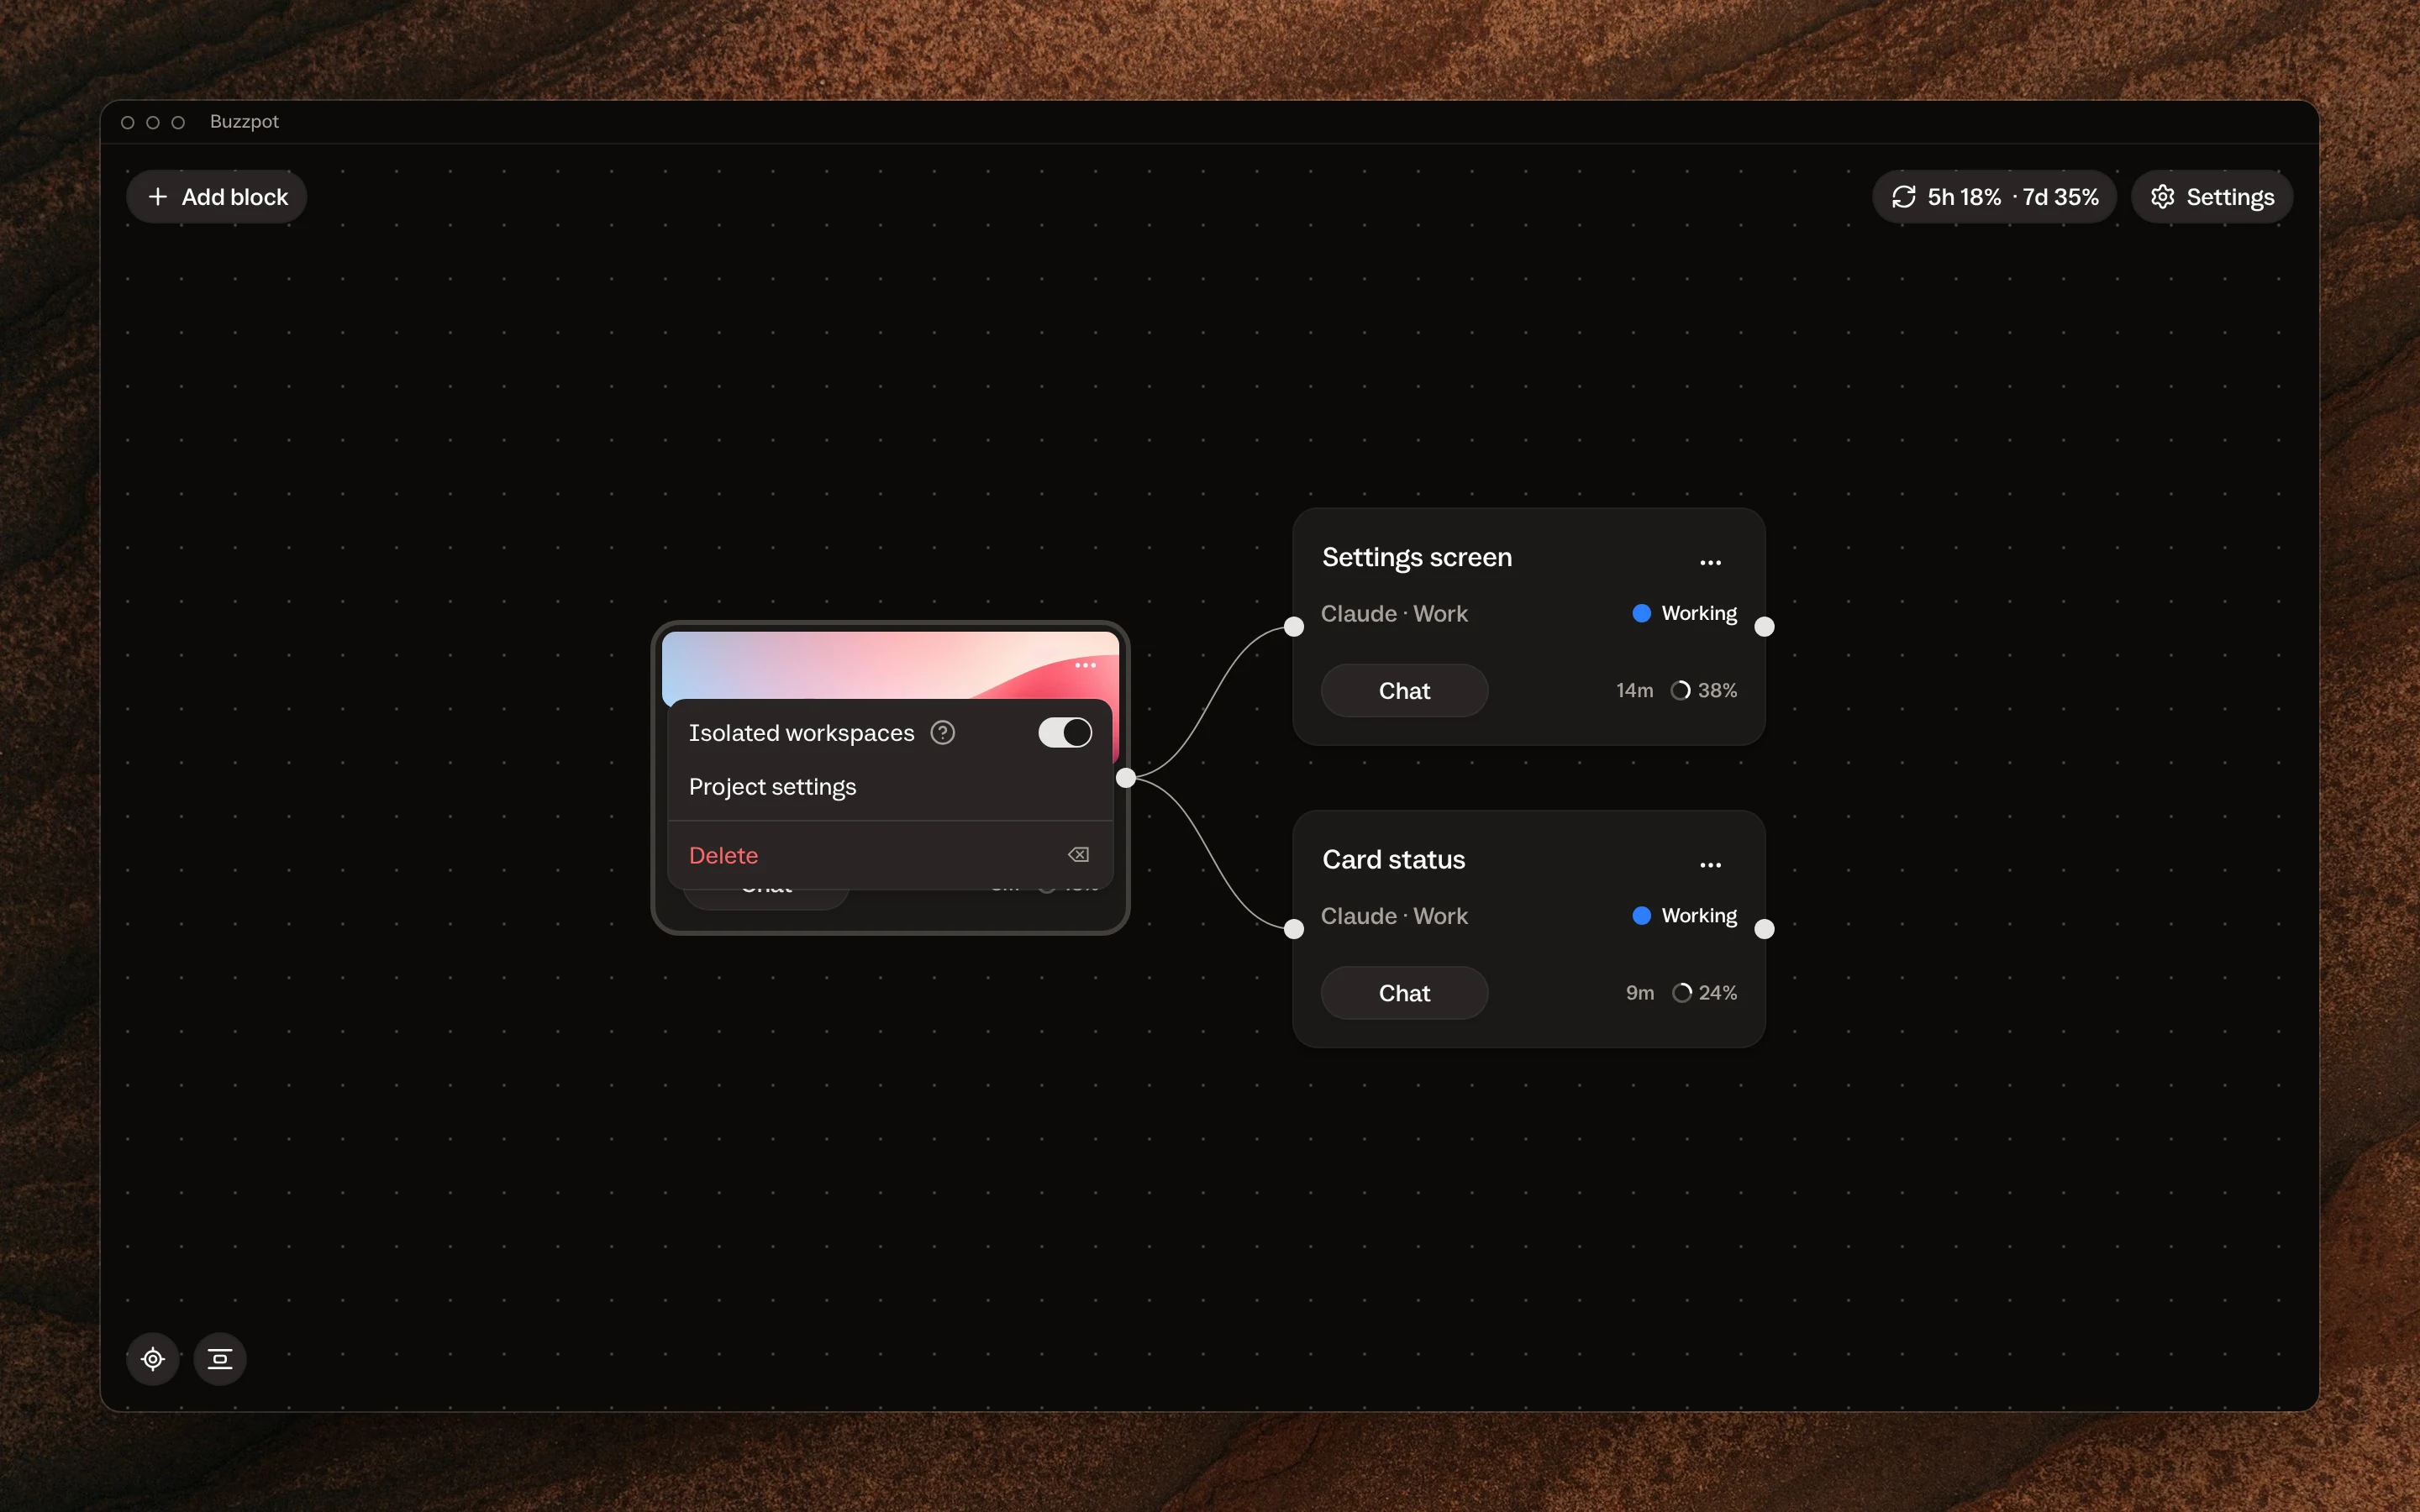Click the Card status input connector dot
The height and width of the screenshot is (1512, 2420).
[1294, 929]
